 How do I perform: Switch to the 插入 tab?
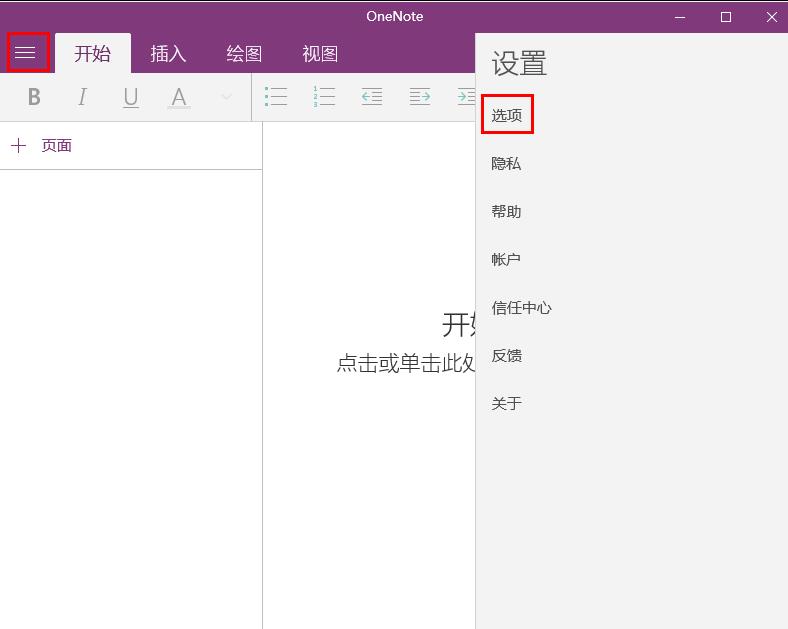point(168,53)
